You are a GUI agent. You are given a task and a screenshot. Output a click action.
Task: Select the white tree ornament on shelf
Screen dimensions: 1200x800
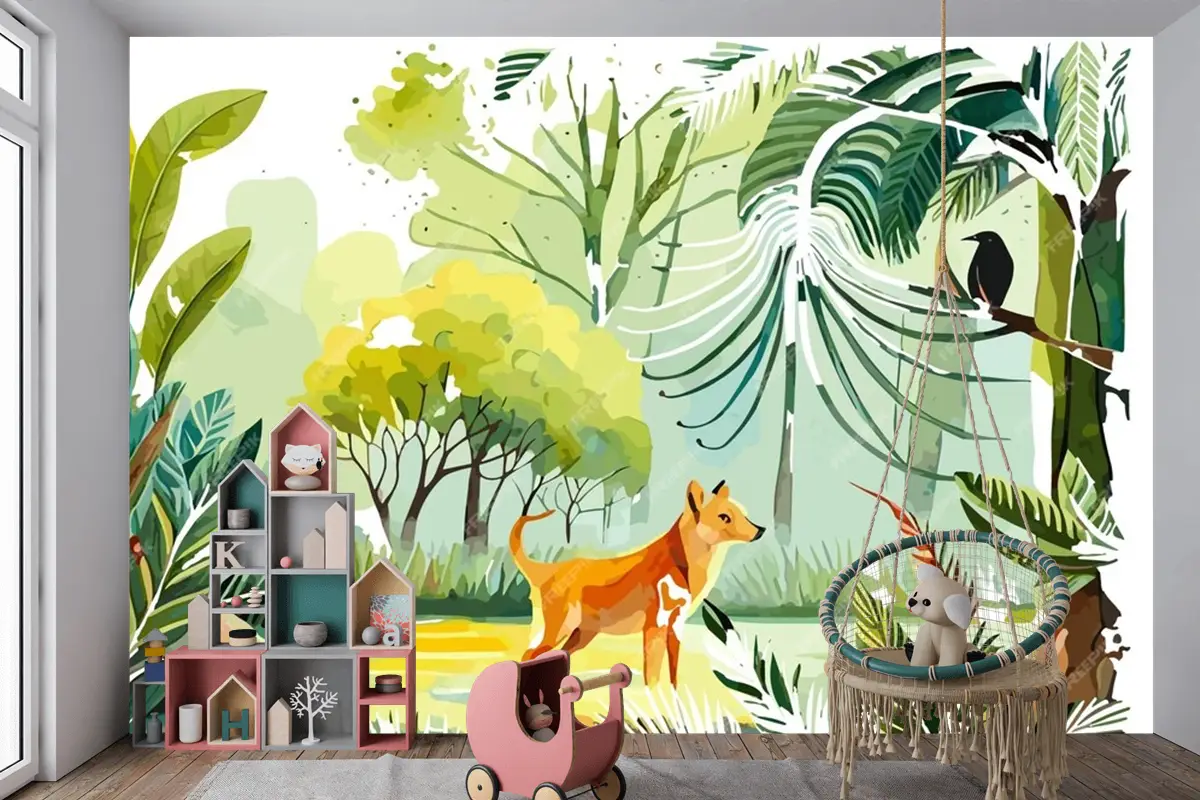point(312,708)
